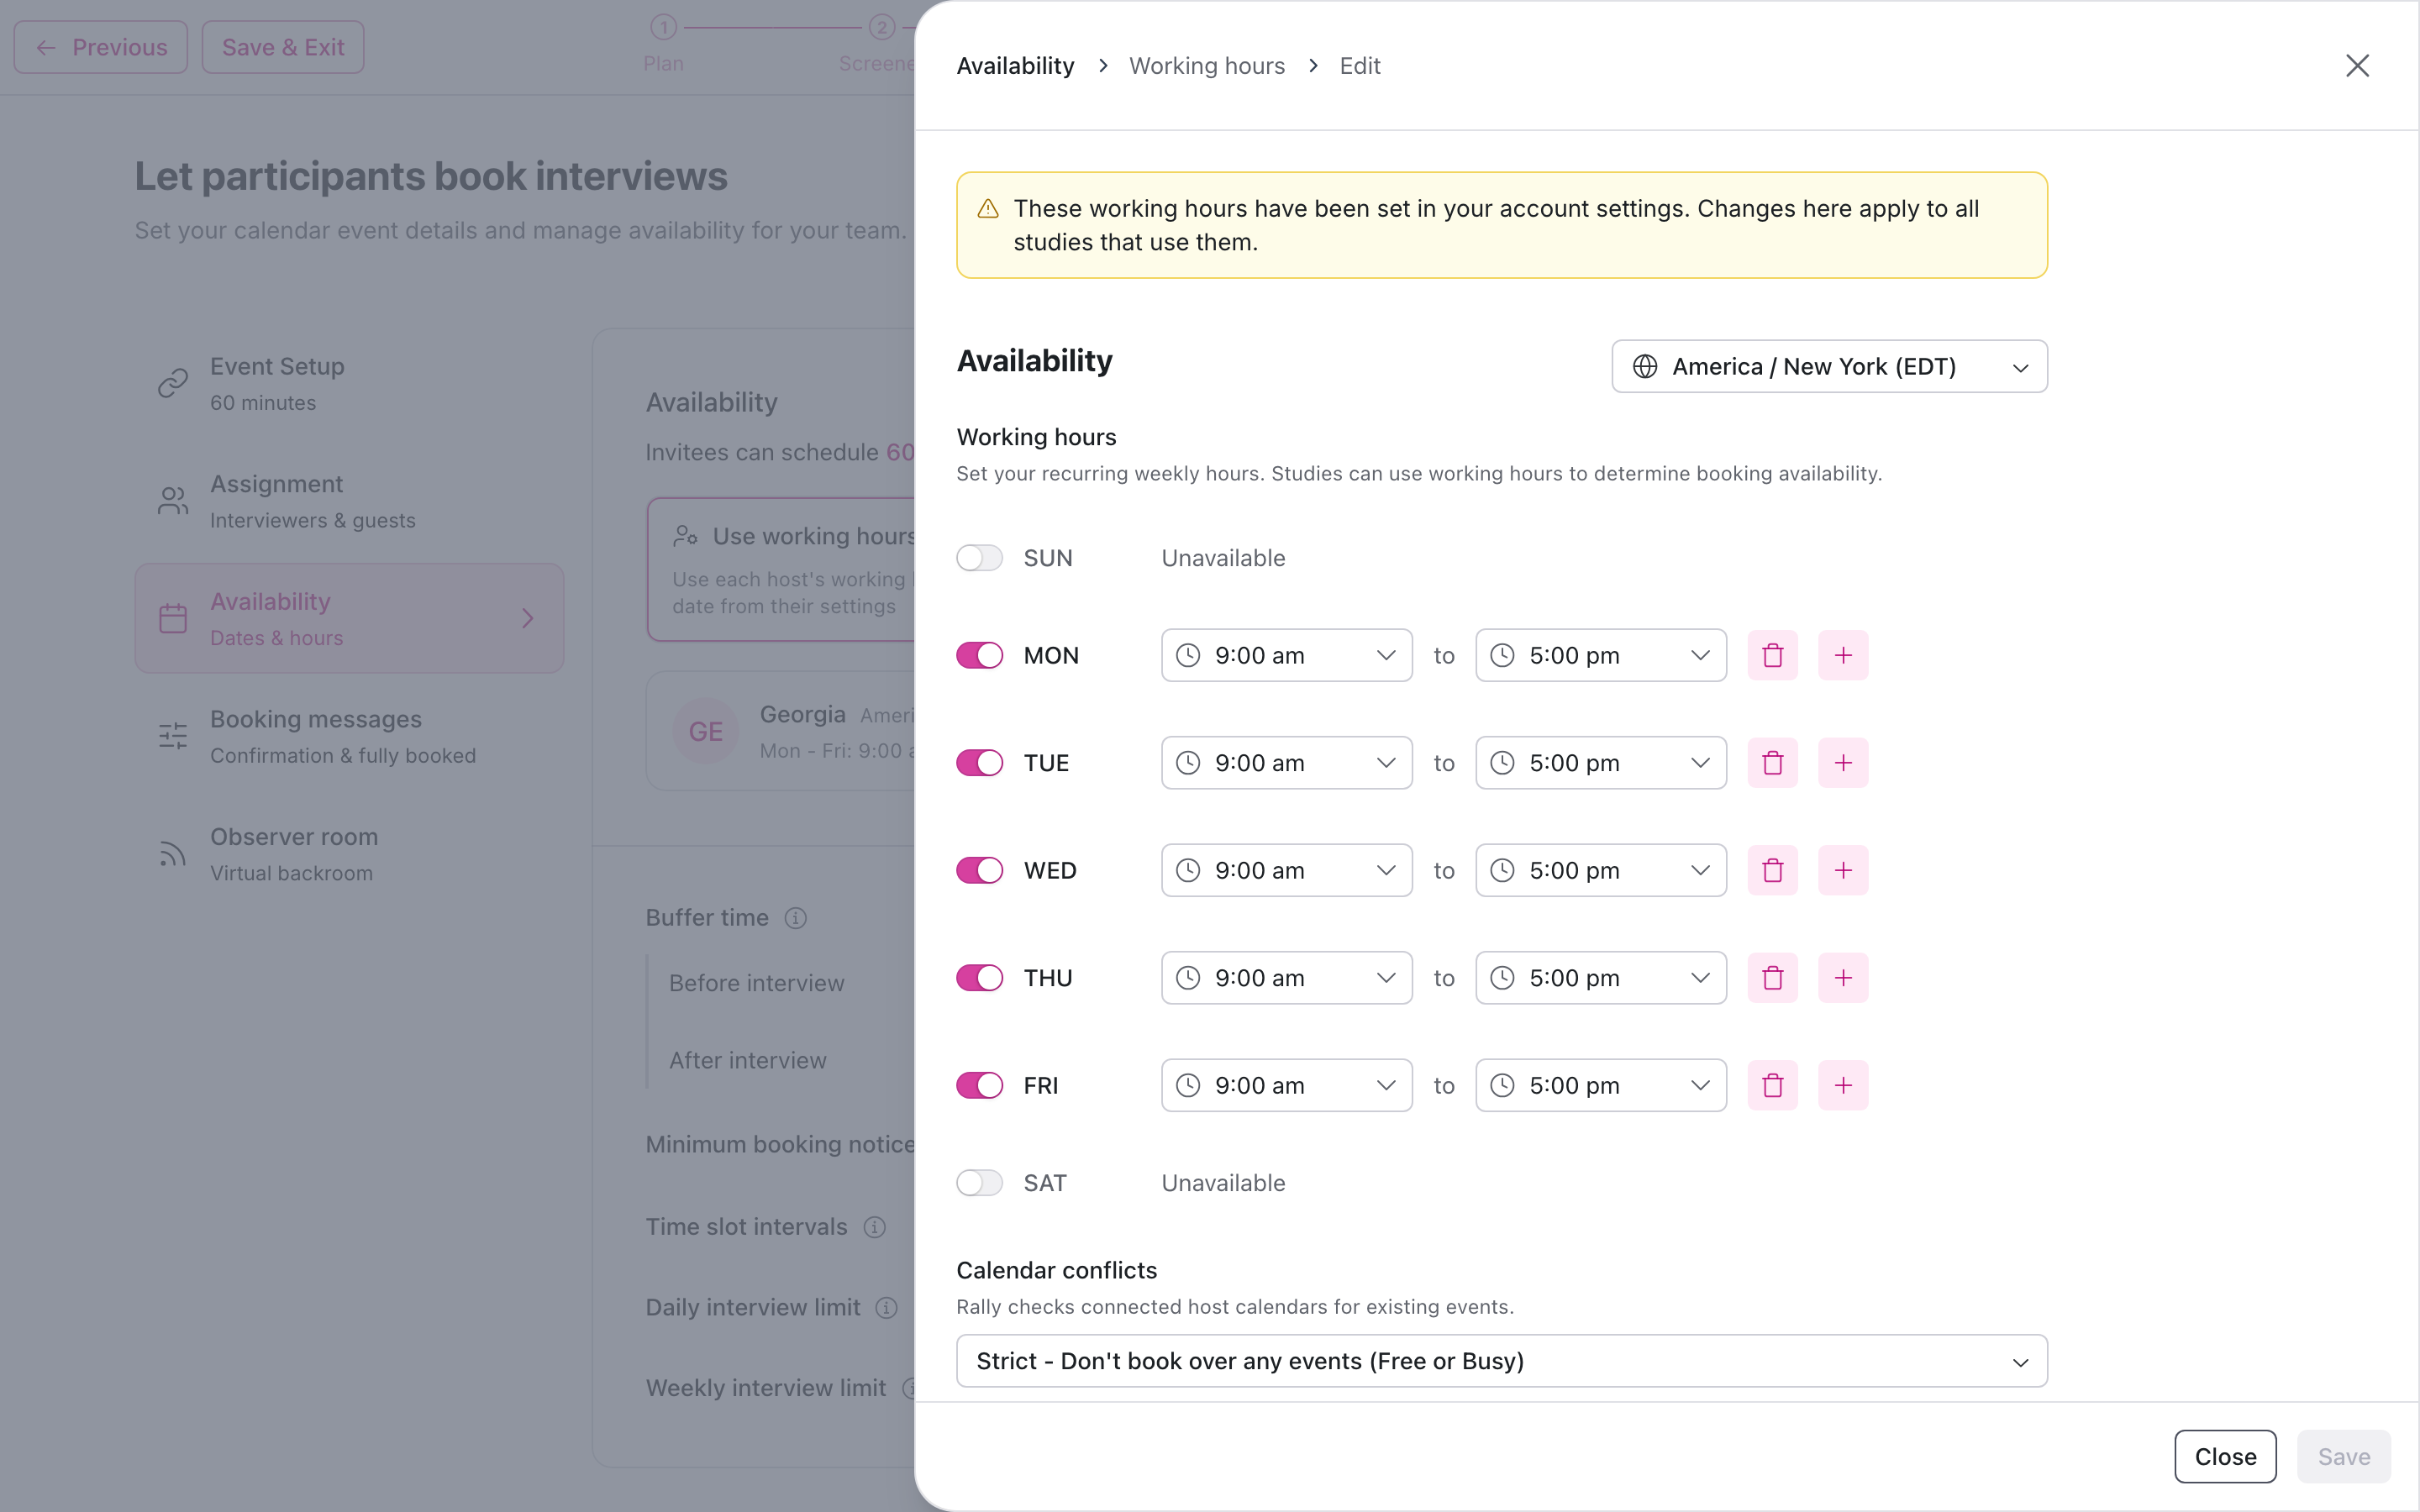
Task: Disable the TUE availability toggle
Action: coord(979,763)
